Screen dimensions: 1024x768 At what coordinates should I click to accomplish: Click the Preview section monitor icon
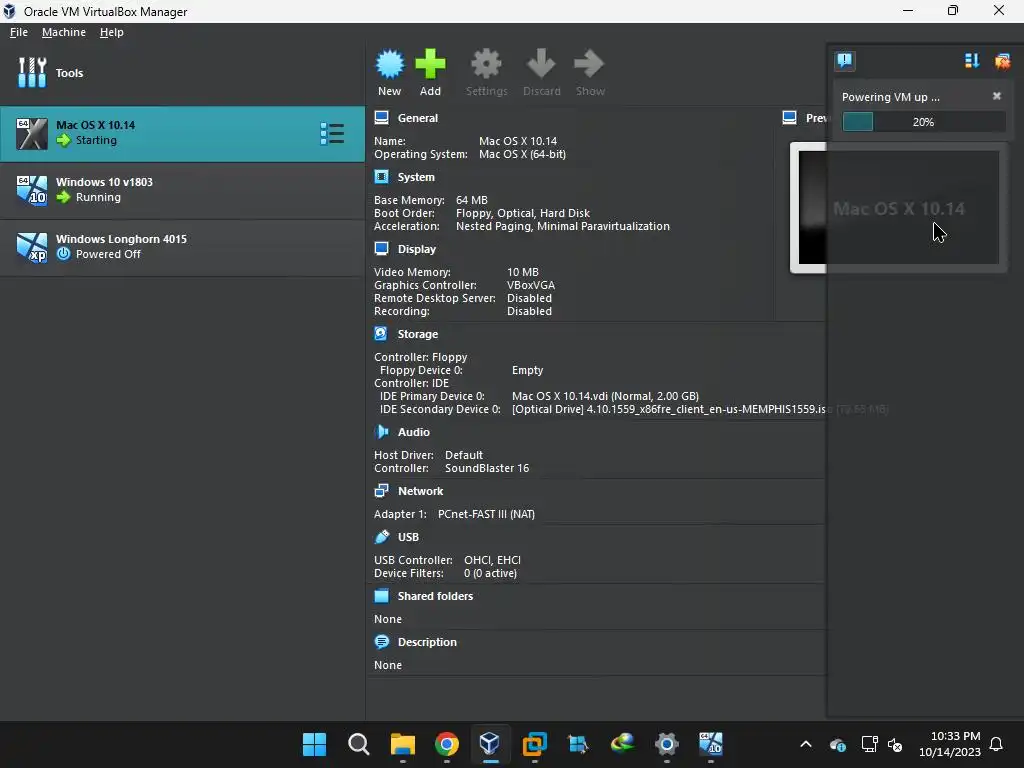coord(790,118)
